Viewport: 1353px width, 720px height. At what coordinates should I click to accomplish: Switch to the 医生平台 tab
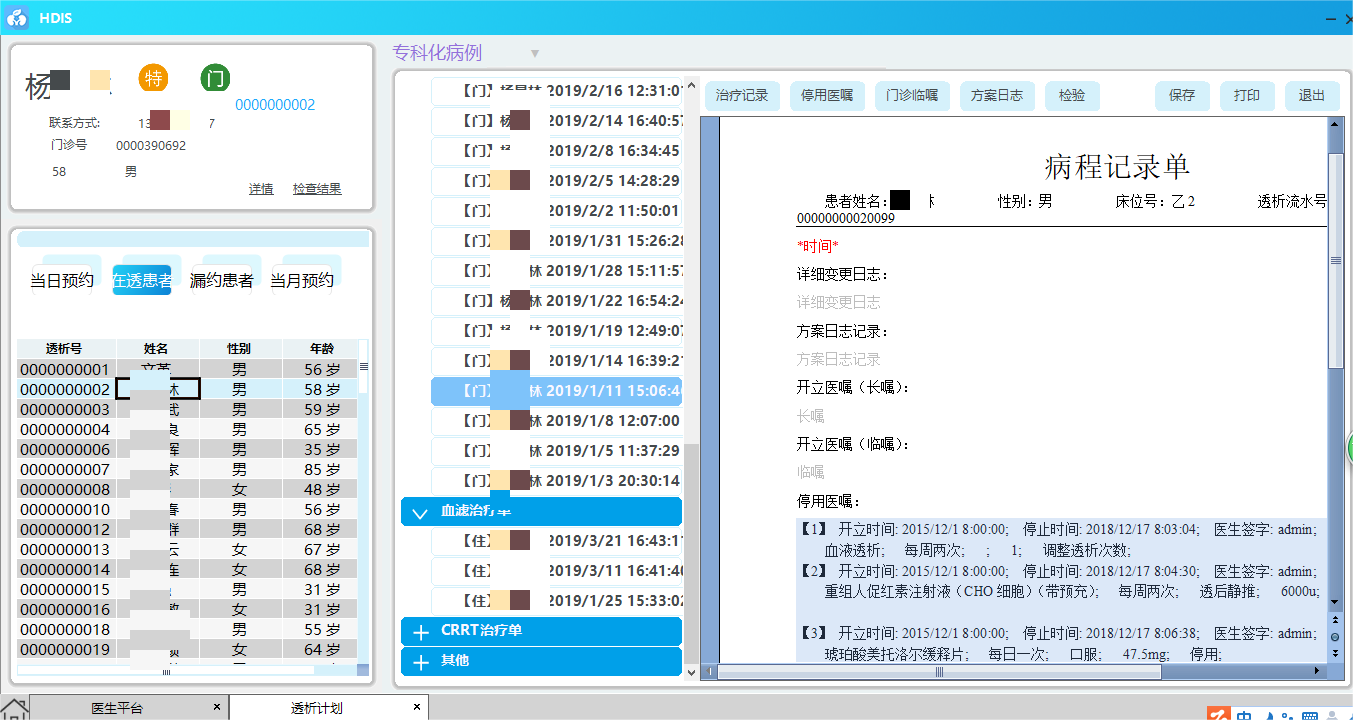coord(117,708)
